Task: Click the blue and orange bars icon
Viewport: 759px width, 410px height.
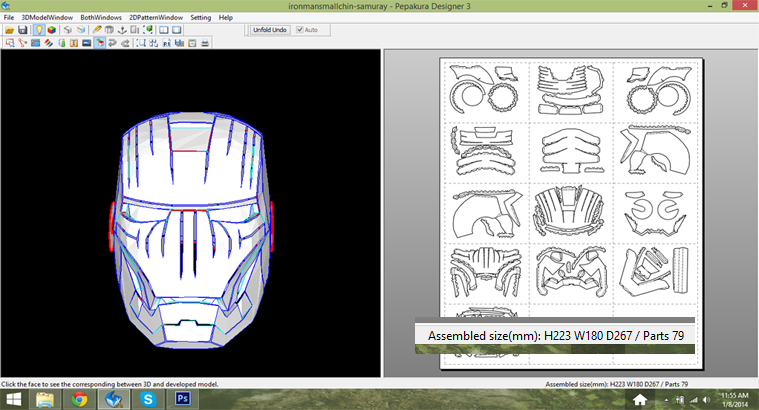Action: click(180, 43)
